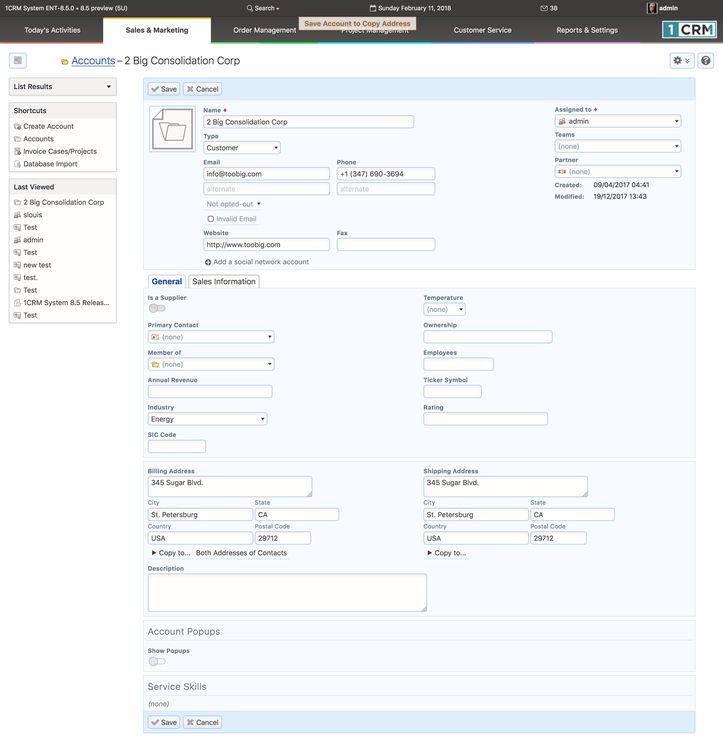Click the calendar icon beside the date
This screenshot has width=723, height=738.
[x=373, y=8]
